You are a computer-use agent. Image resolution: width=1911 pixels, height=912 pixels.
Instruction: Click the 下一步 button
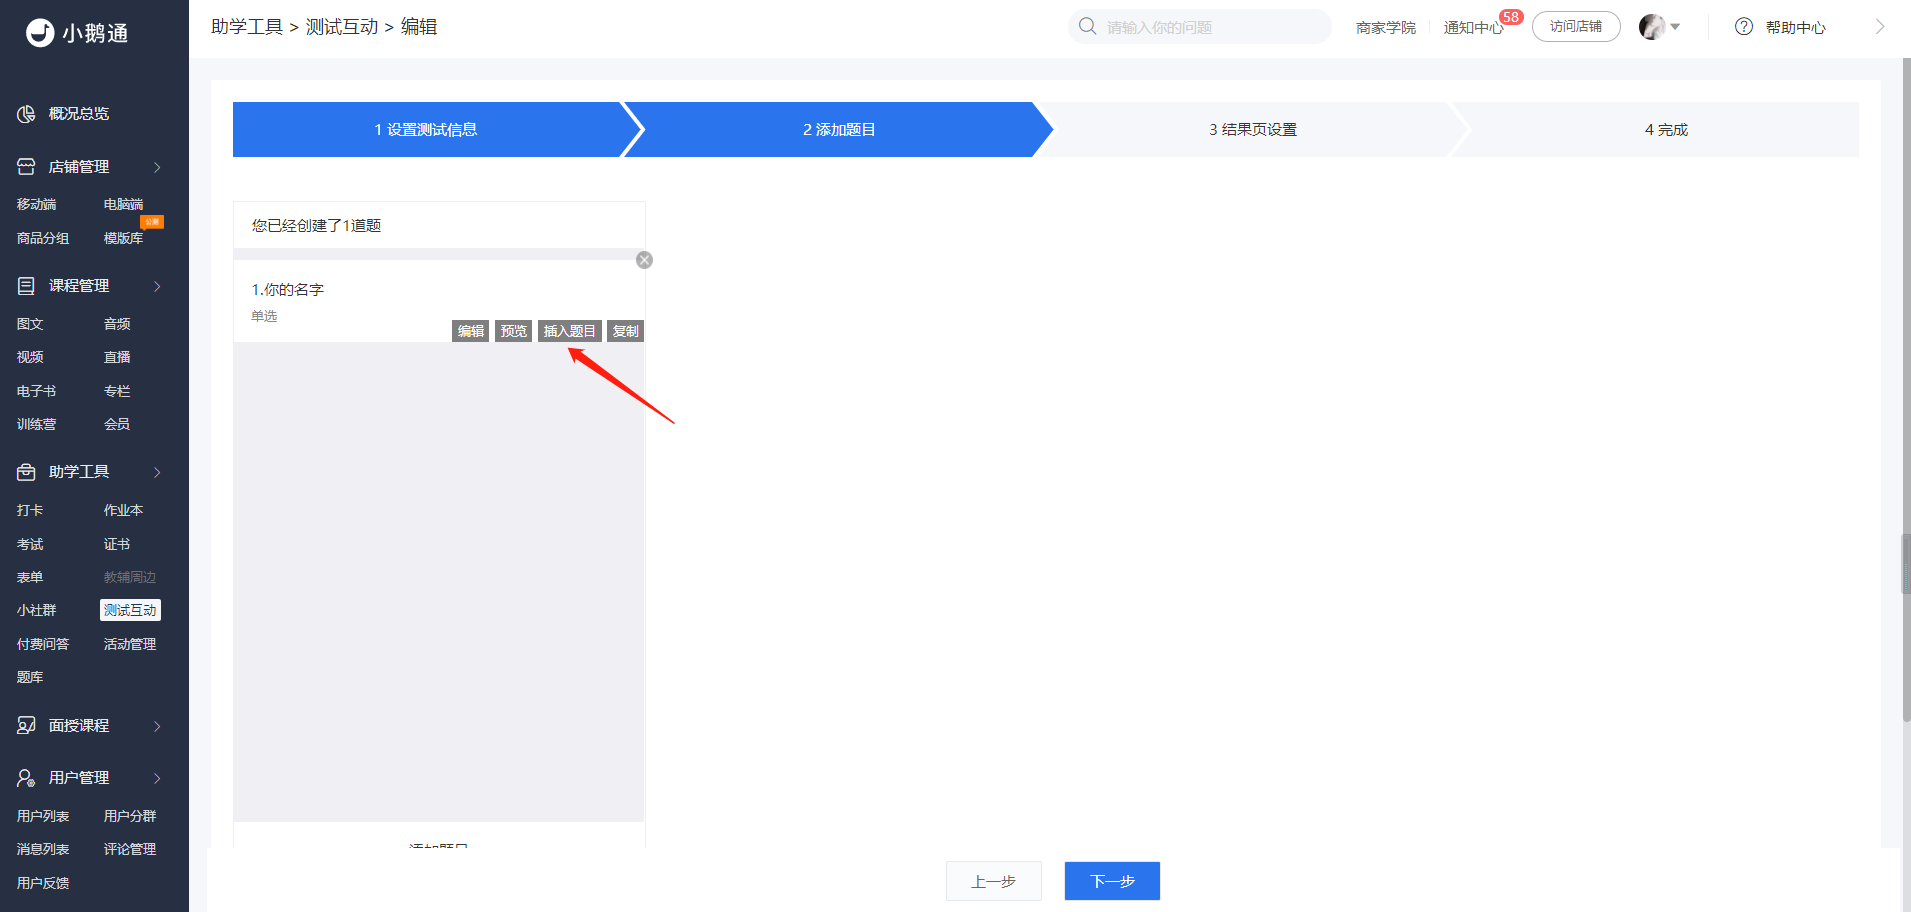tap(1112, 881)
